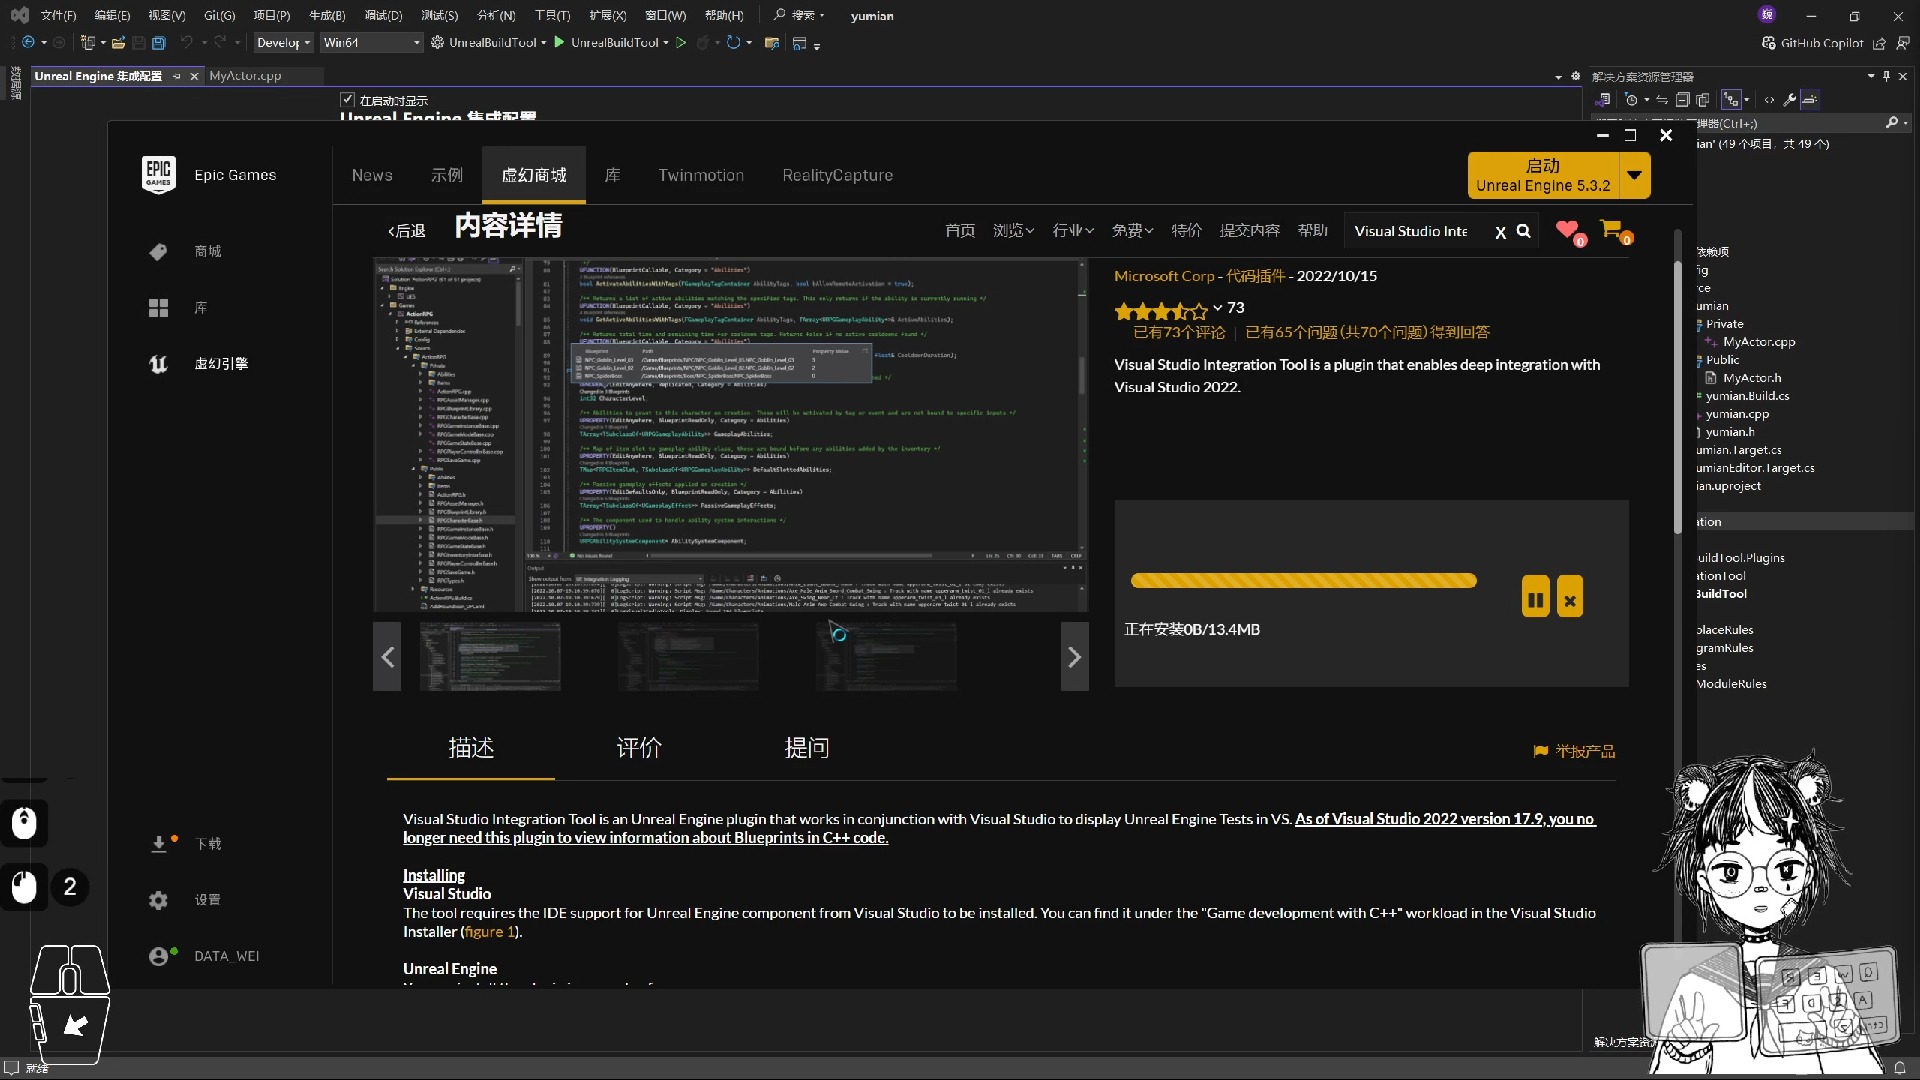
Task: Toggle Solution Explorer folder view switch button
Action: point(1603,100)
